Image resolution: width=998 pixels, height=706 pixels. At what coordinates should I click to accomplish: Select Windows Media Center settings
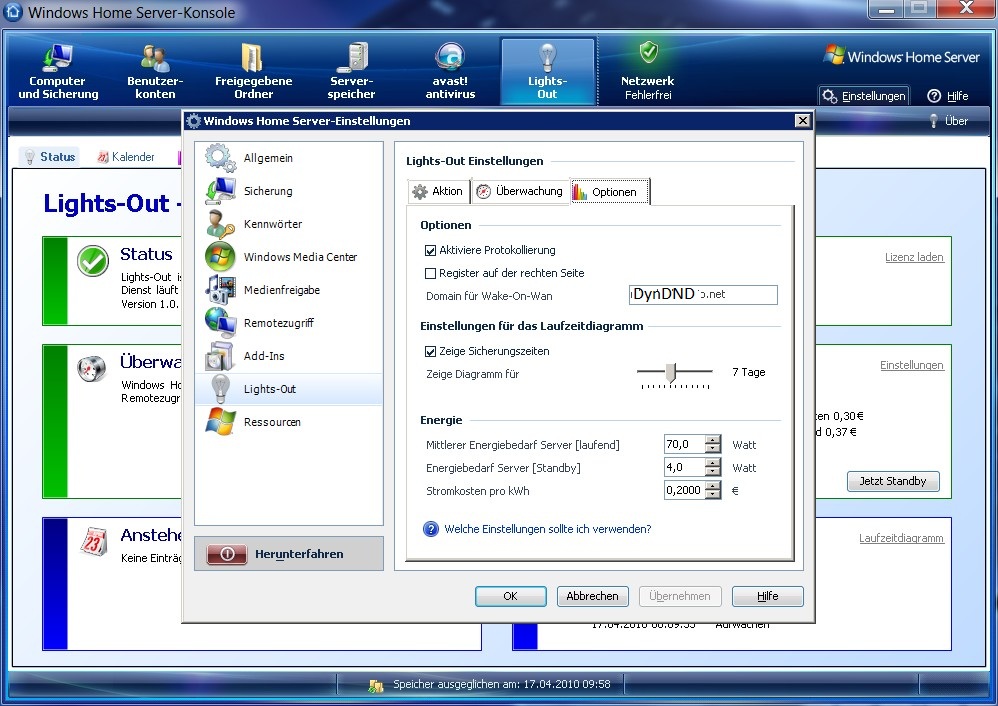point(288,257)
